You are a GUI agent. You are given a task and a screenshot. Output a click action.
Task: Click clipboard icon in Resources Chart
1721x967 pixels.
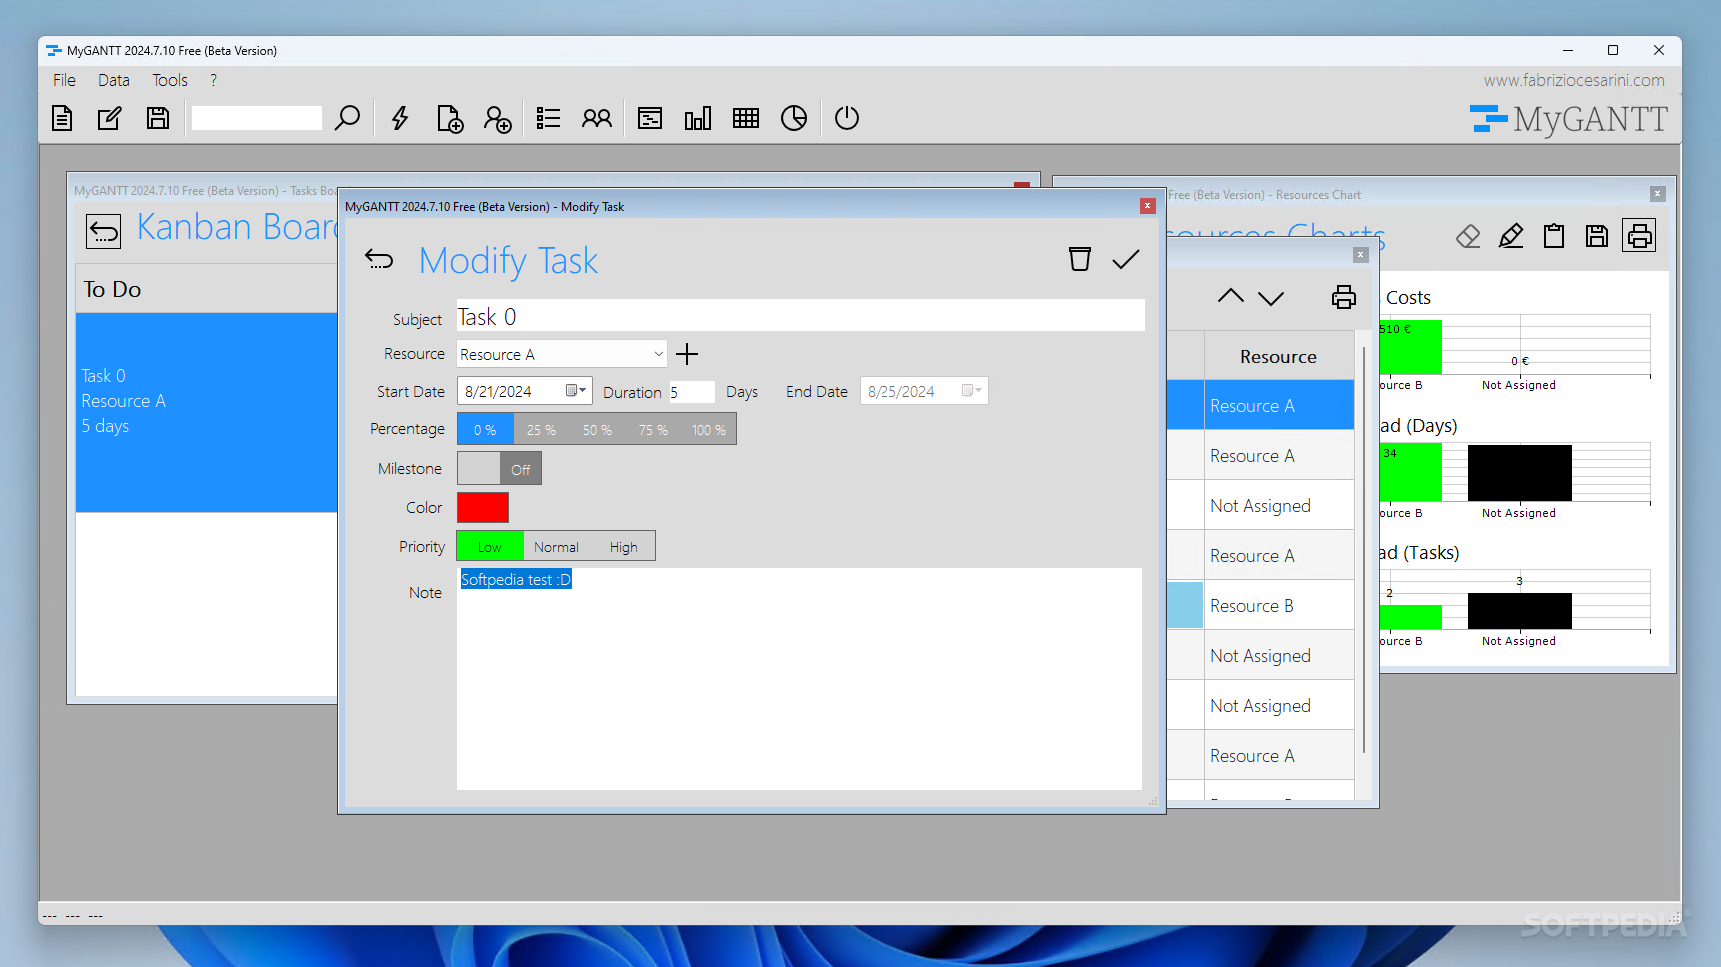coord(1554,236)
